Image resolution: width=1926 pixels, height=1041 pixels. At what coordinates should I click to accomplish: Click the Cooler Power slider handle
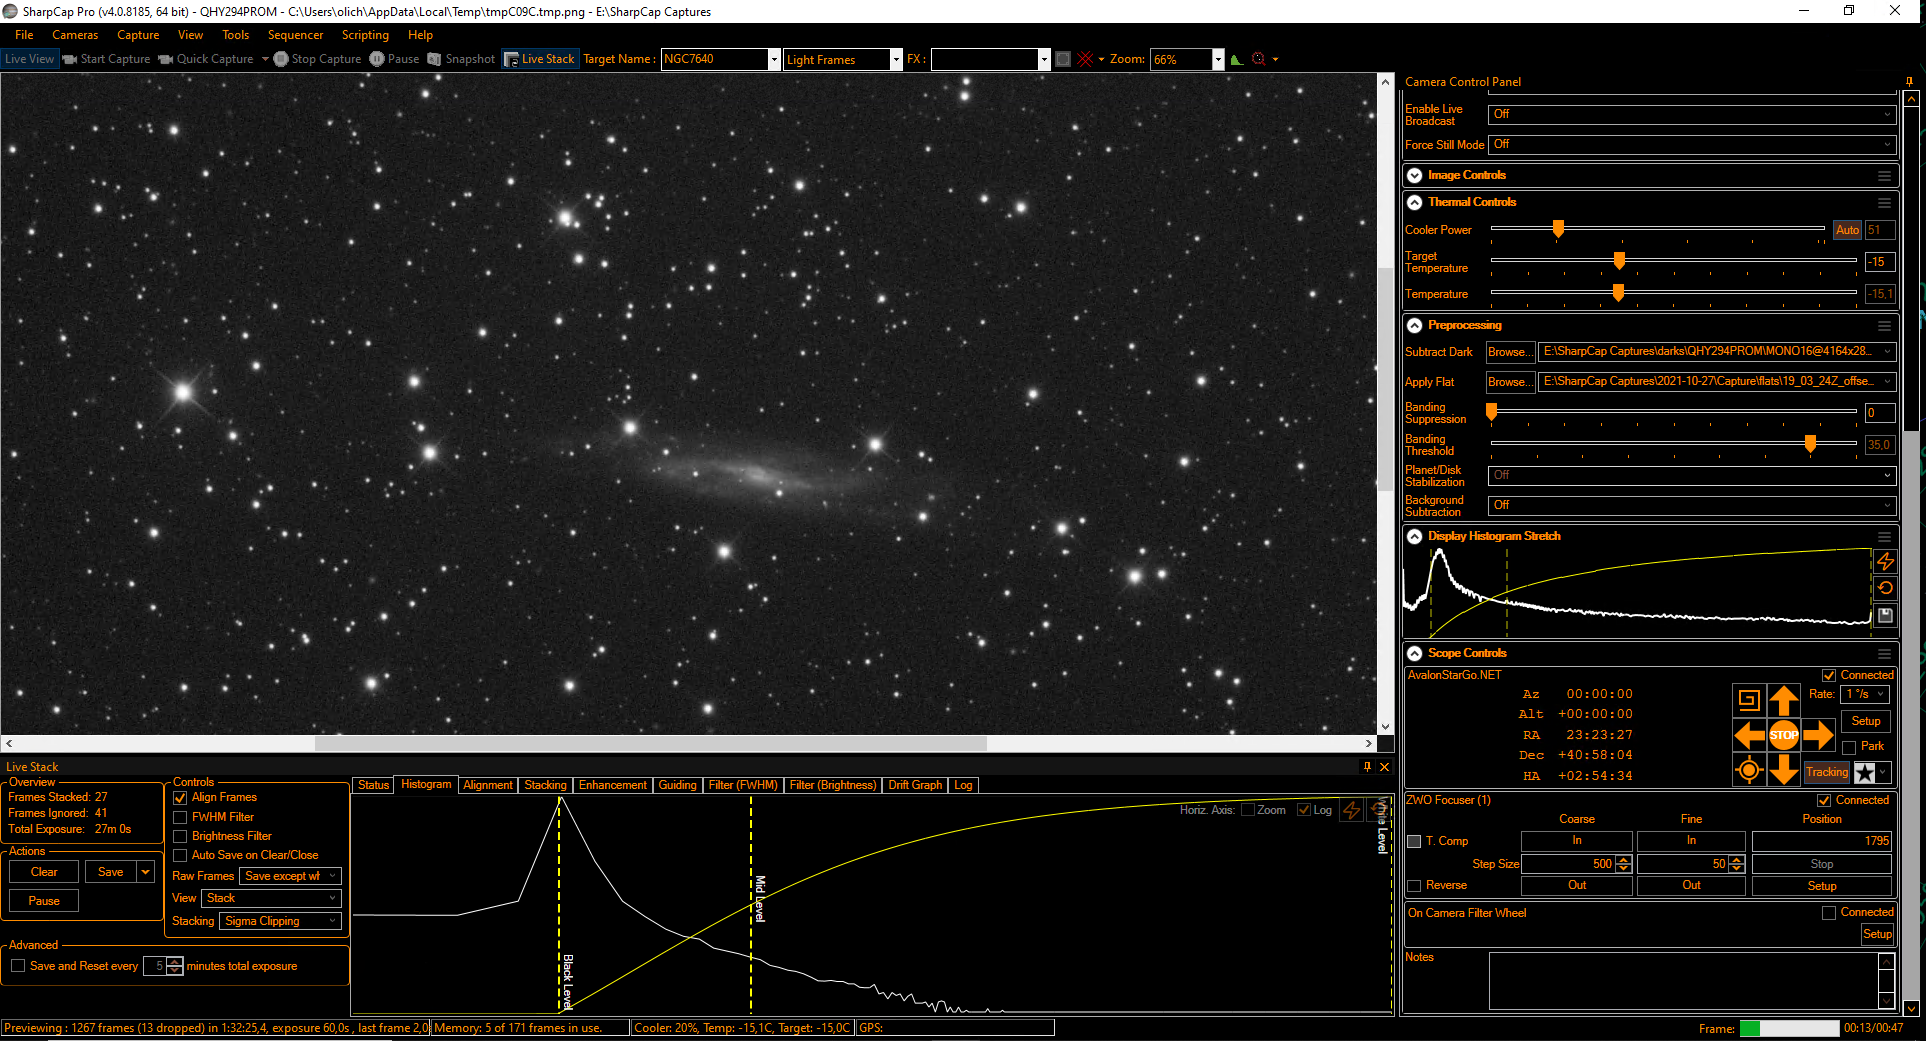(x=1558, y=229)
